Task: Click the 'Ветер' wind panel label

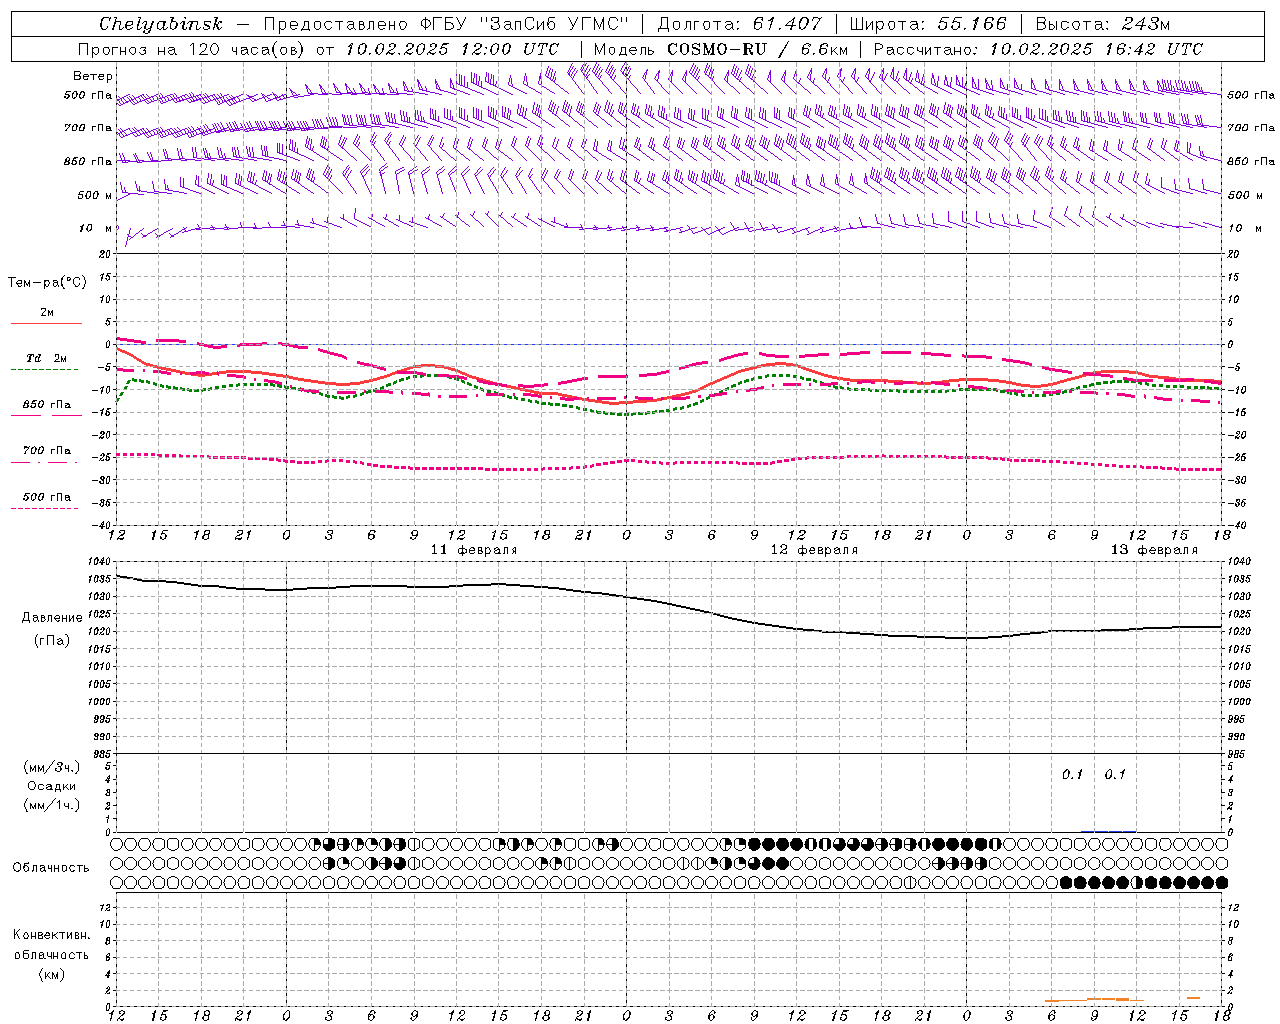Action: 93,76
